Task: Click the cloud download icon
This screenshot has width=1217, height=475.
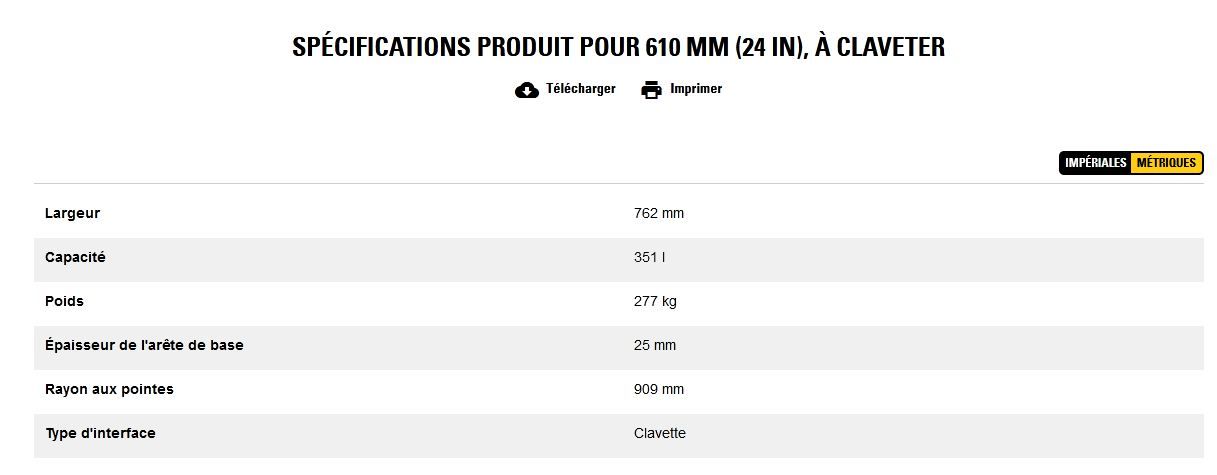Action: (527, 90)
